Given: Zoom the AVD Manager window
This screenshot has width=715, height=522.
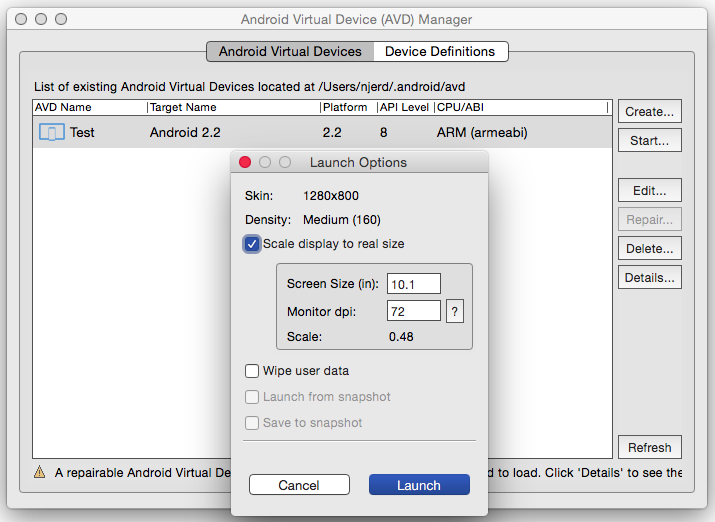Looking at the screenshot, I should pos(61,19).
